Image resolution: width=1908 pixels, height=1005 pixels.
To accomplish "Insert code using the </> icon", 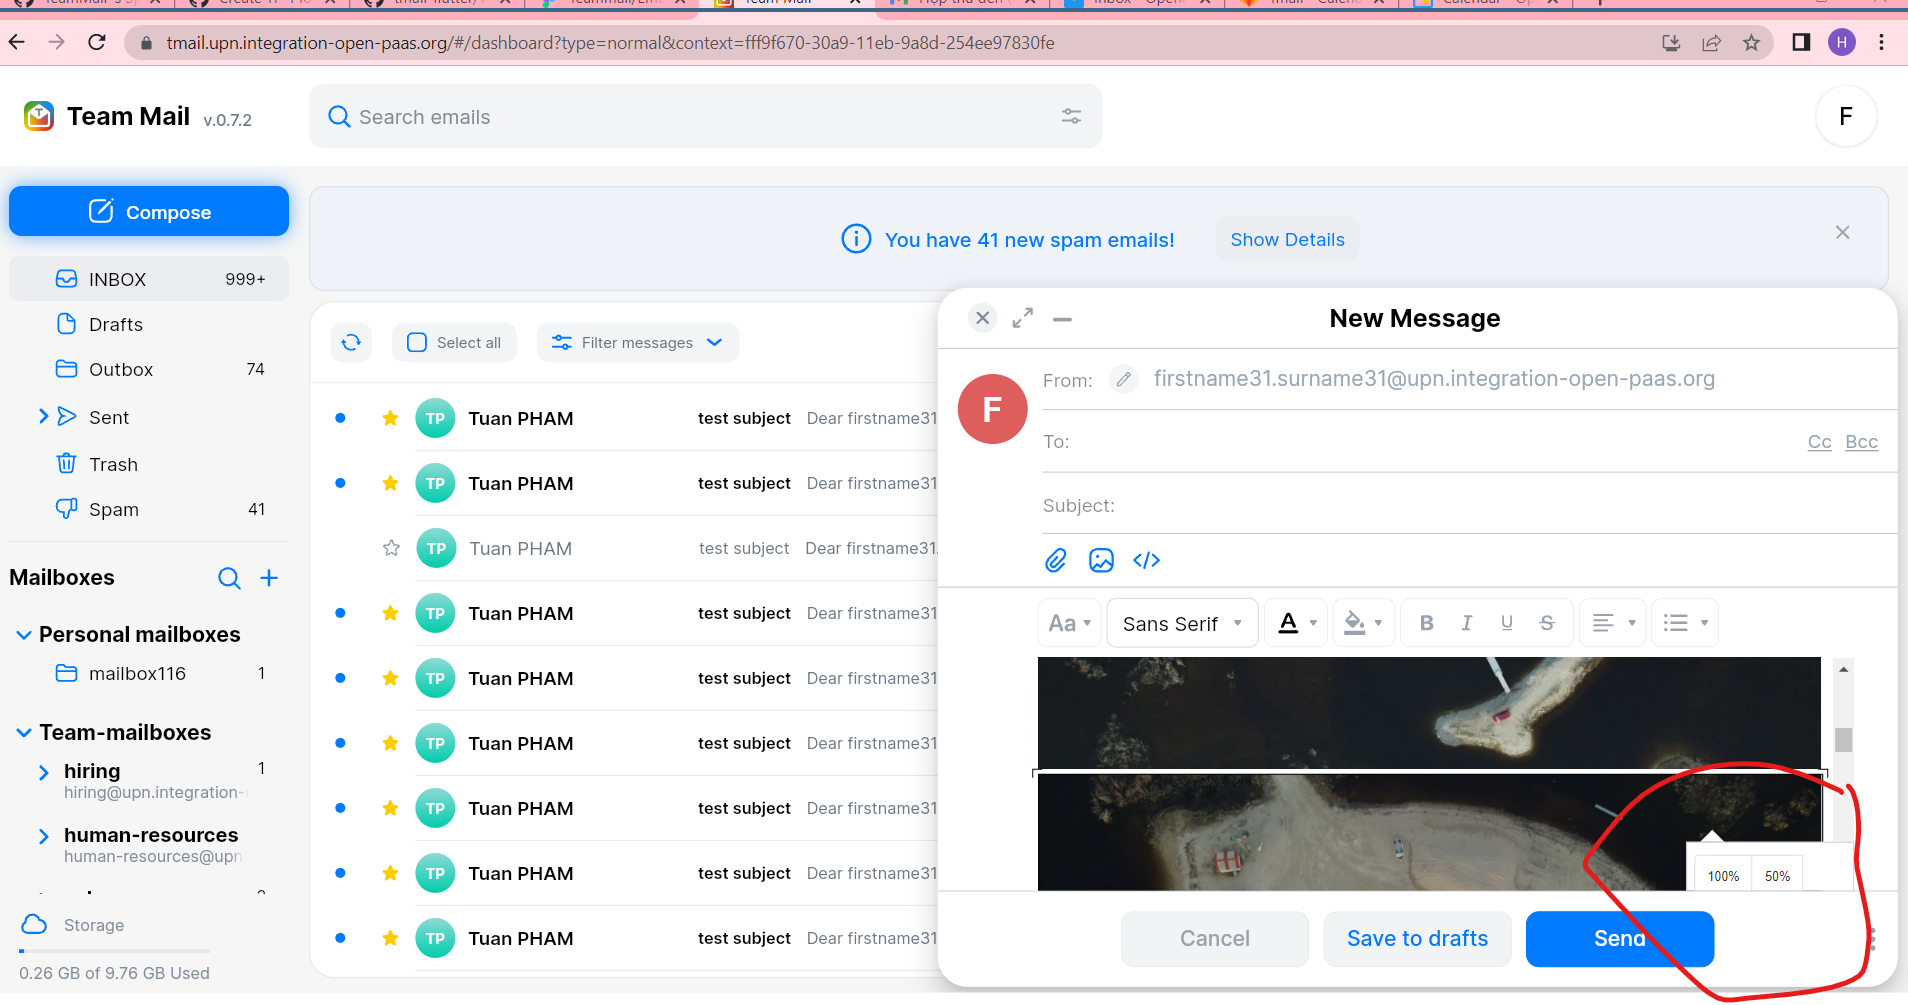I will tap(1146, 560).
